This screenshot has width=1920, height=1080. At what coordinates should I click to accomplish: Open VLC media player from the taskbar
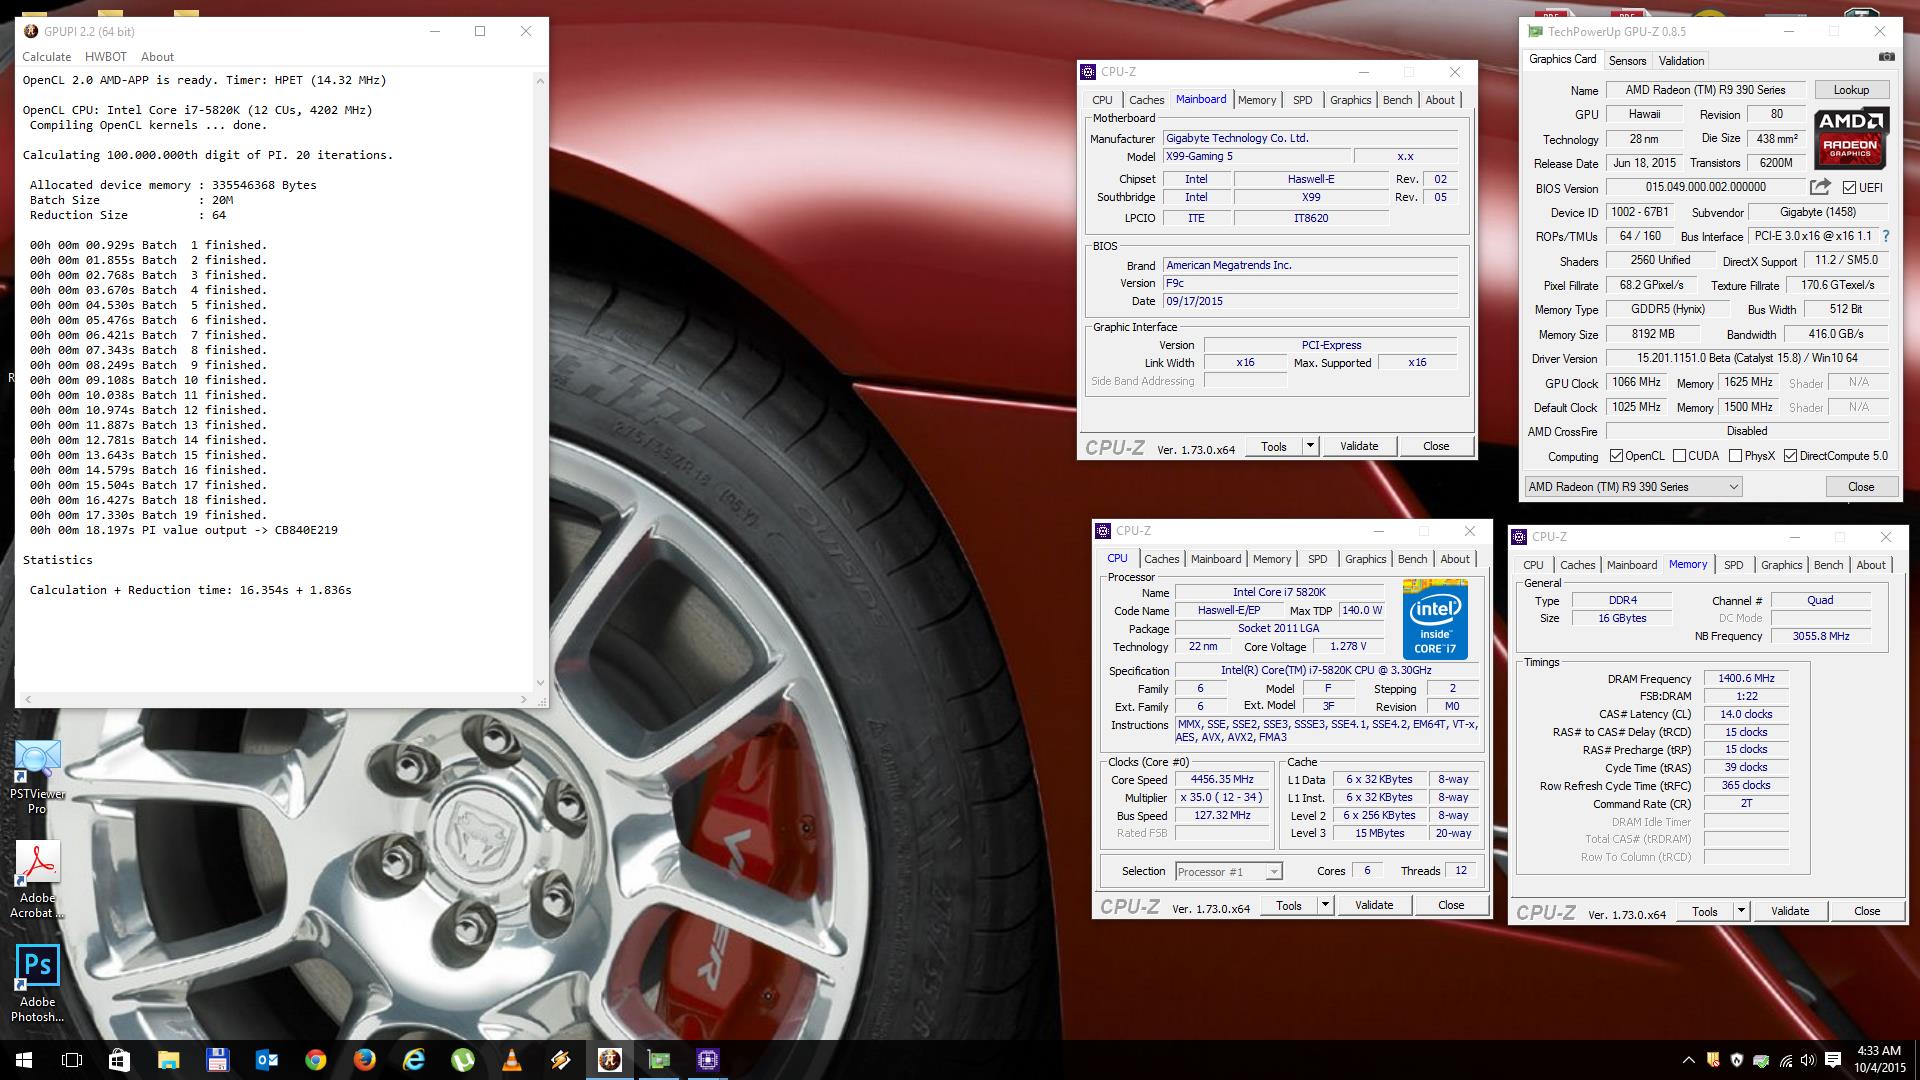coord(511,1060)
